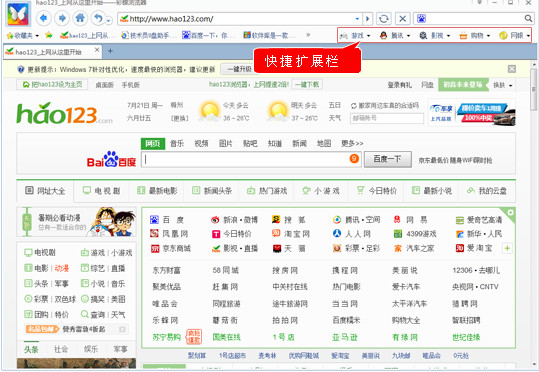Image resolution: width=539 pixels, height=372 pixels.
Task: Click the 暑期必看动漫 anime banner
Action: [76, 222]
